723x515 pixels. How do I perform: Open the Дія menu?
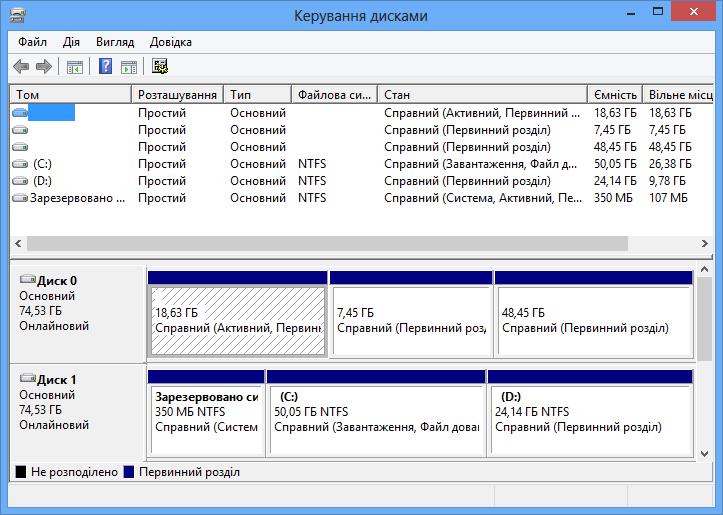pos(71,42)
